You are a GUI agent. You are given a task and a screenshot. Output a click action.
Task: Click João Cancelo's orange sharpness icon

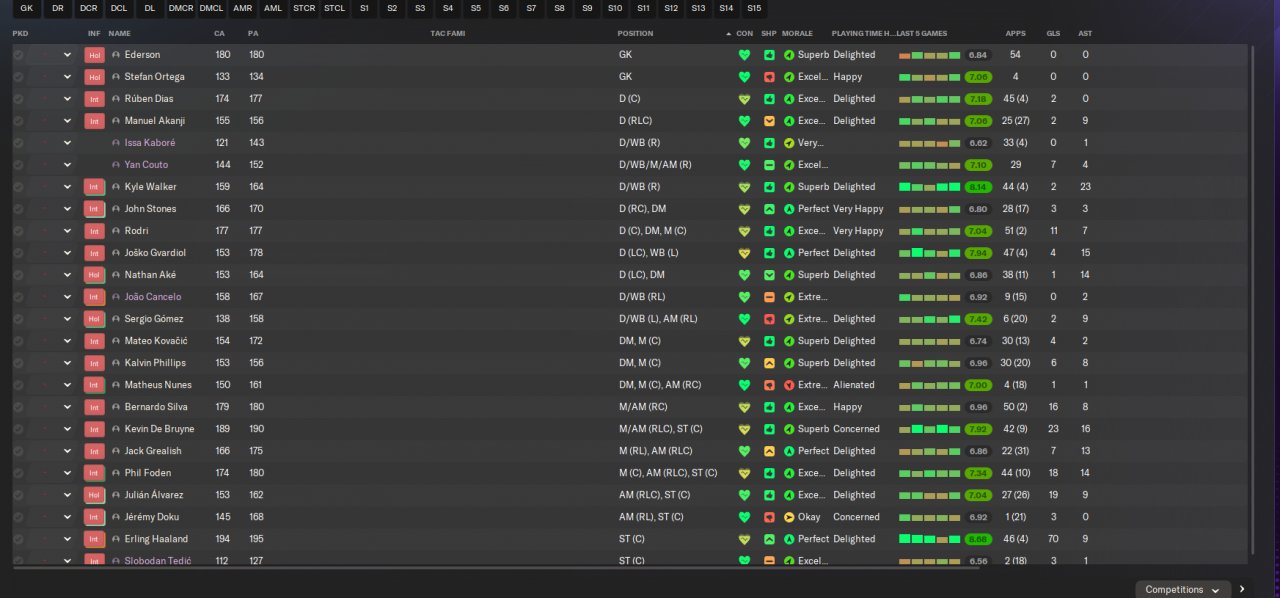(x=769, y=297)
